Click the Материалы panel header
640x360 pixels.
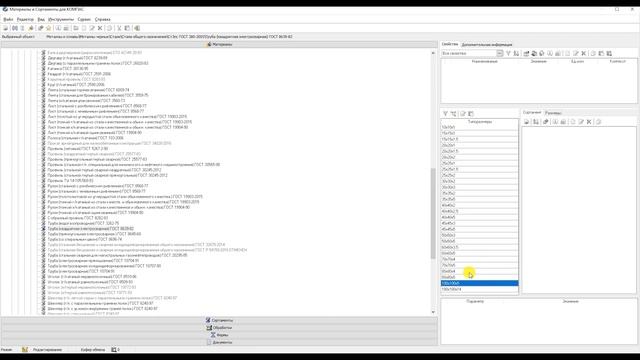[219, 44]
